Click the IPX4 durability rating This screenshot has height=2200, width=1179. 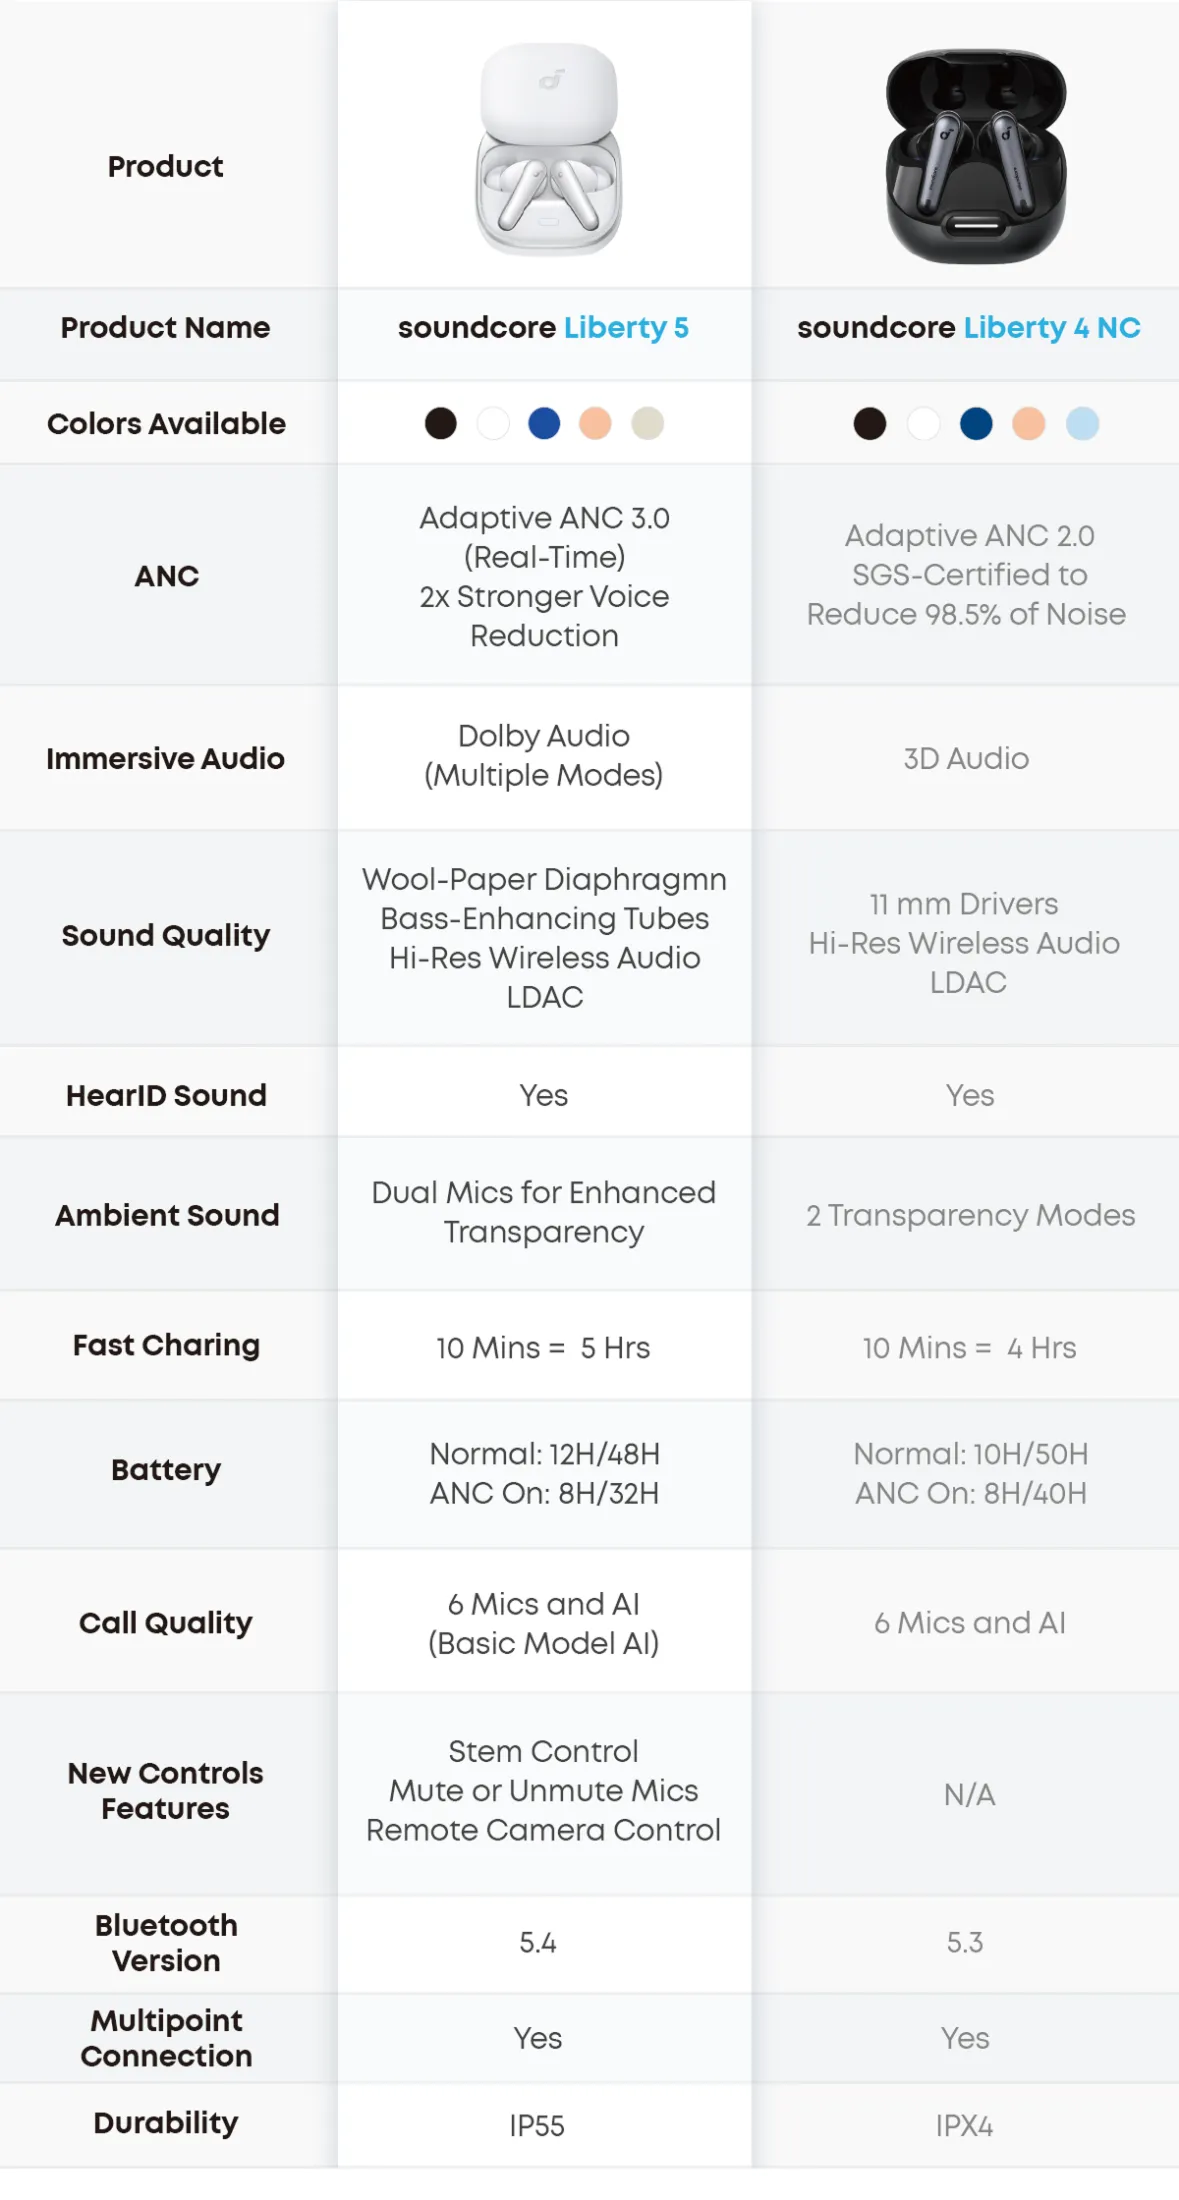(964, 2126)
